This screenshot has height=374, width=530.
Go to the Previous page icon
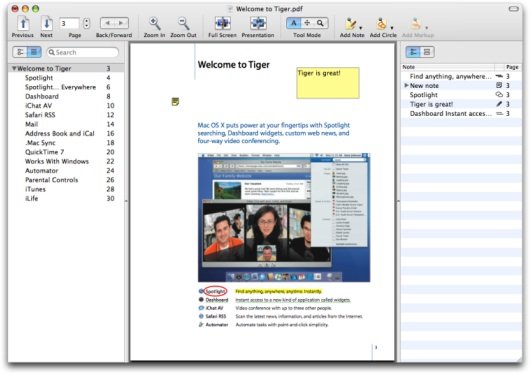[23, 23]
